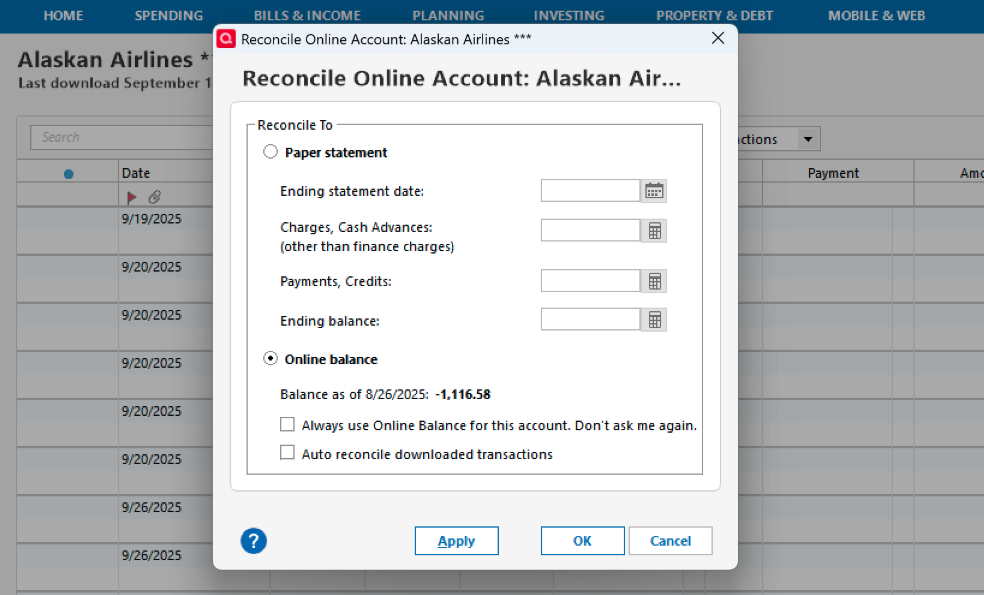Click the Ending statement date input field
The width and height of the screenshot is (984, 595).
coord(591,191)
